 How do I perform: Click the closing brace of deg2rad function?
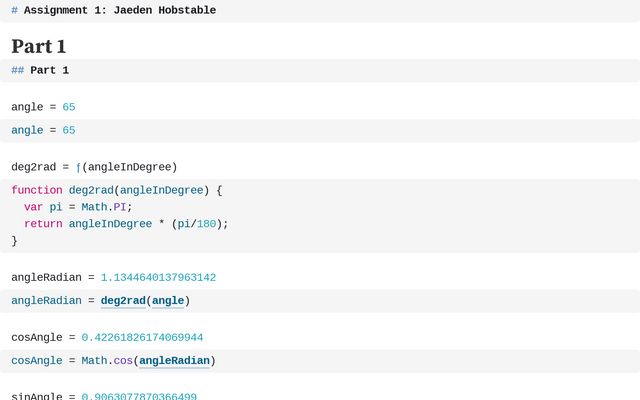coord(14,241)
